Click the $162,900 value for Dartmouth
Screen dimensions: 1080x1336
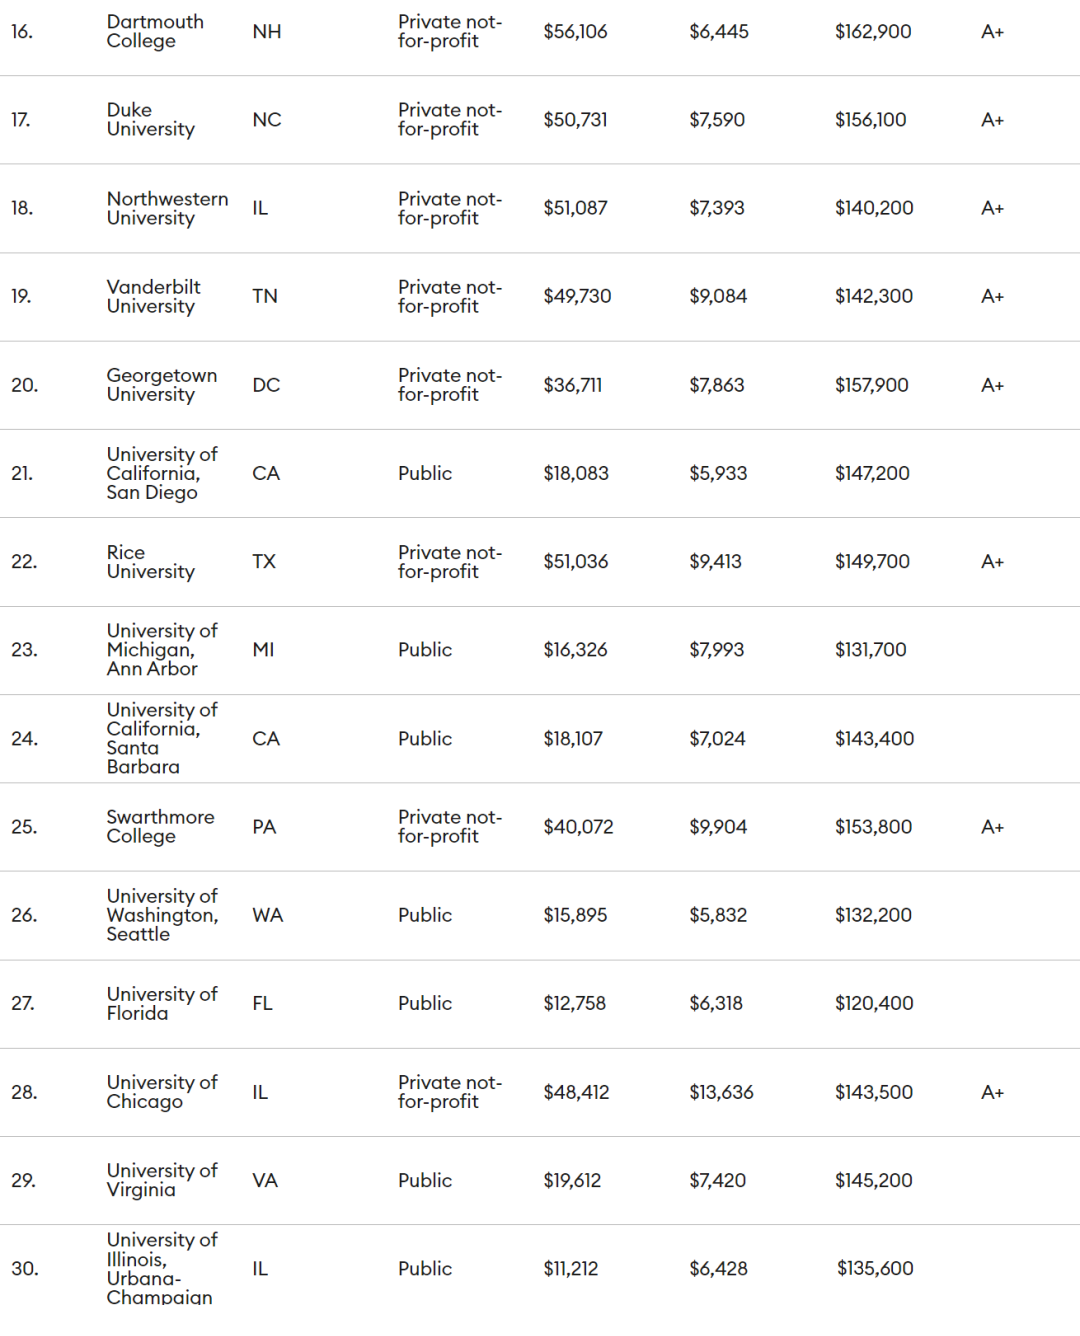point(873,32)
